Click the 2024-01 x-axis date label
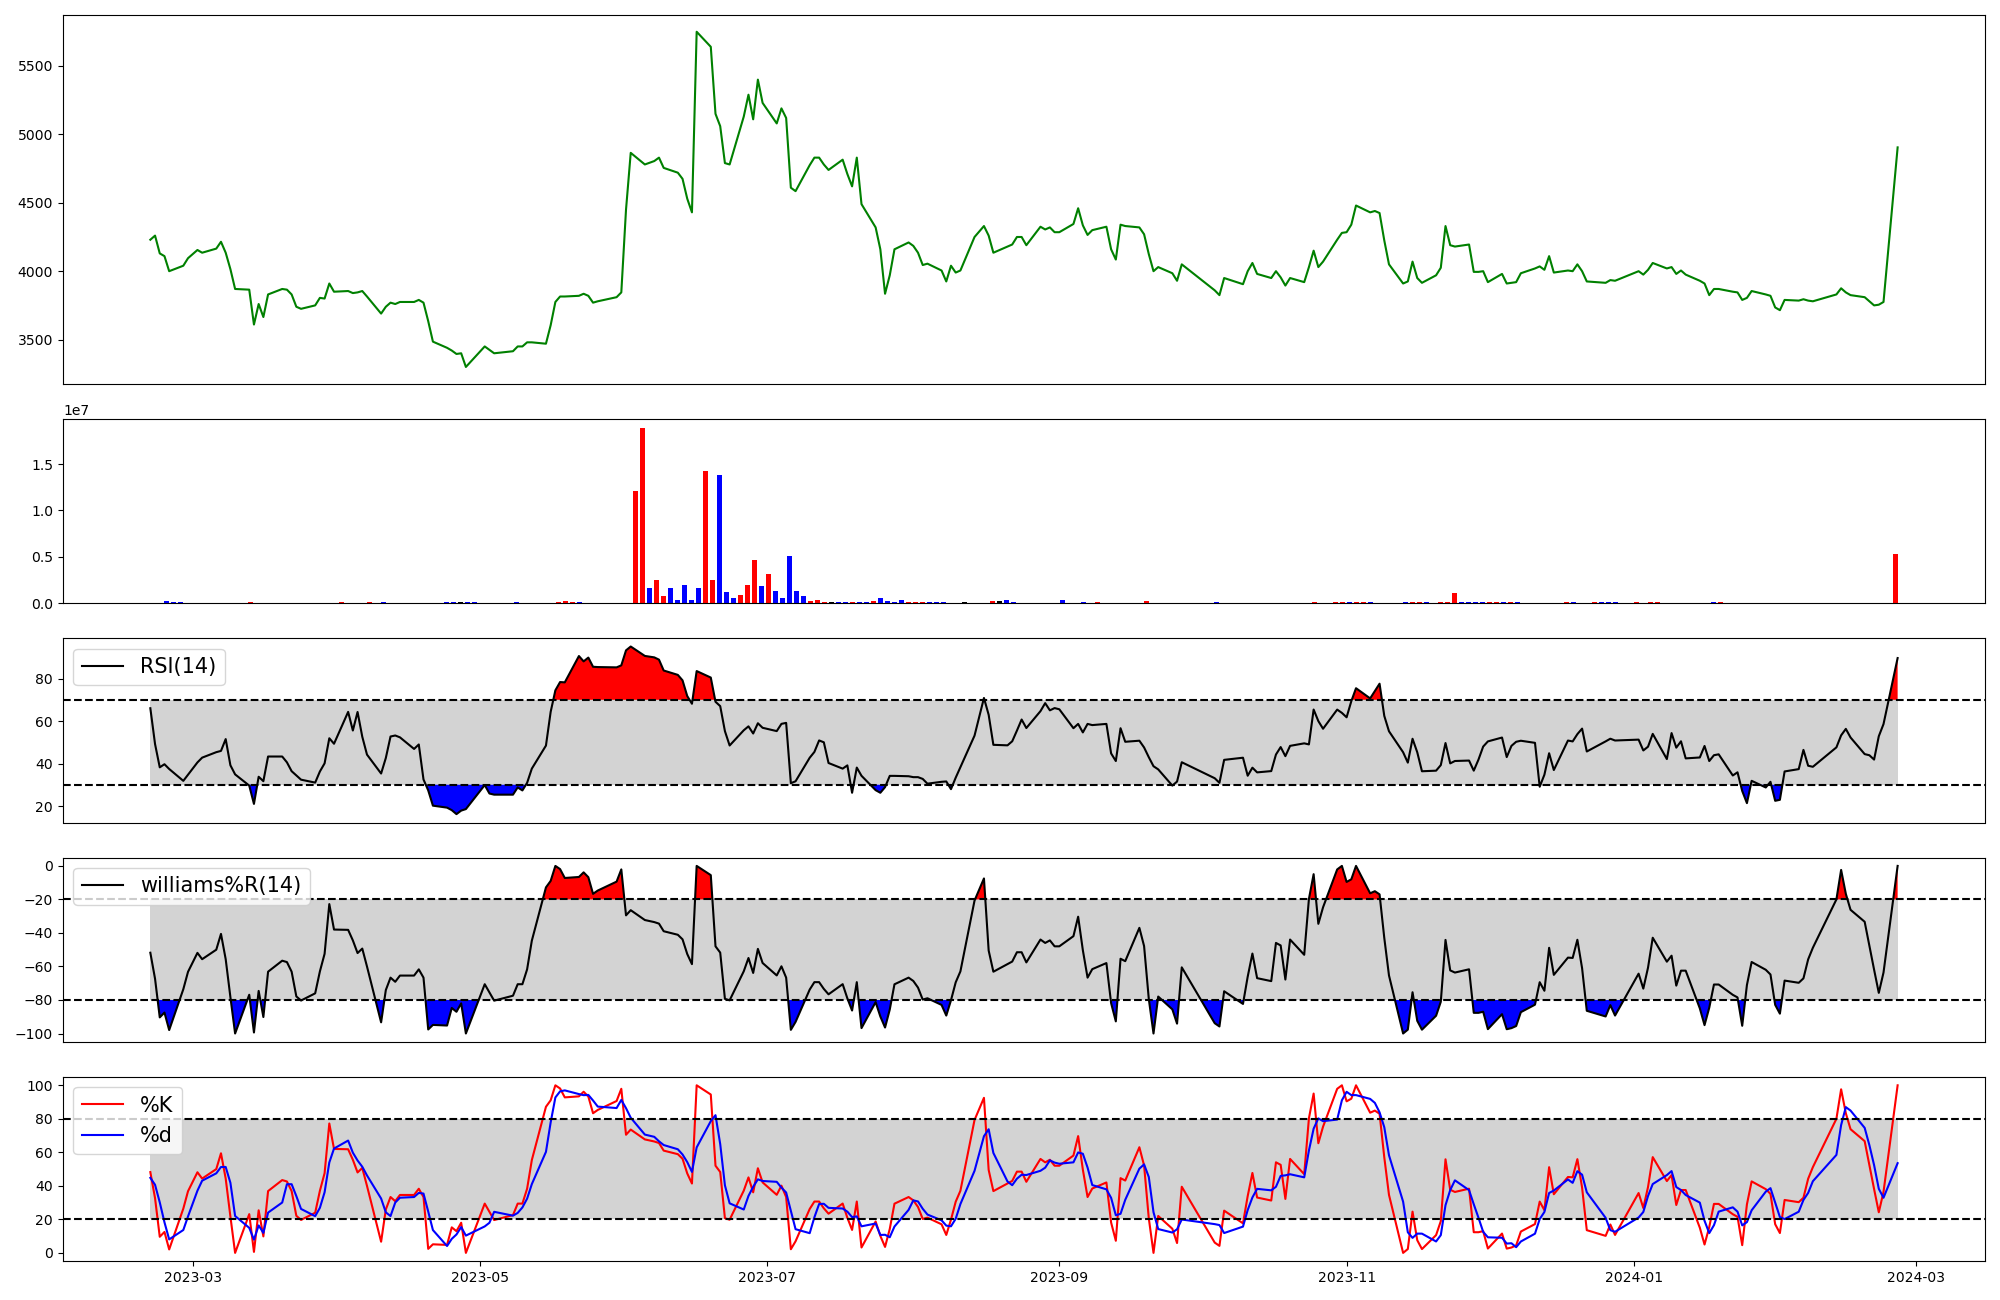The width and height of the screenshot is (2000, 1300). 1633,1277
